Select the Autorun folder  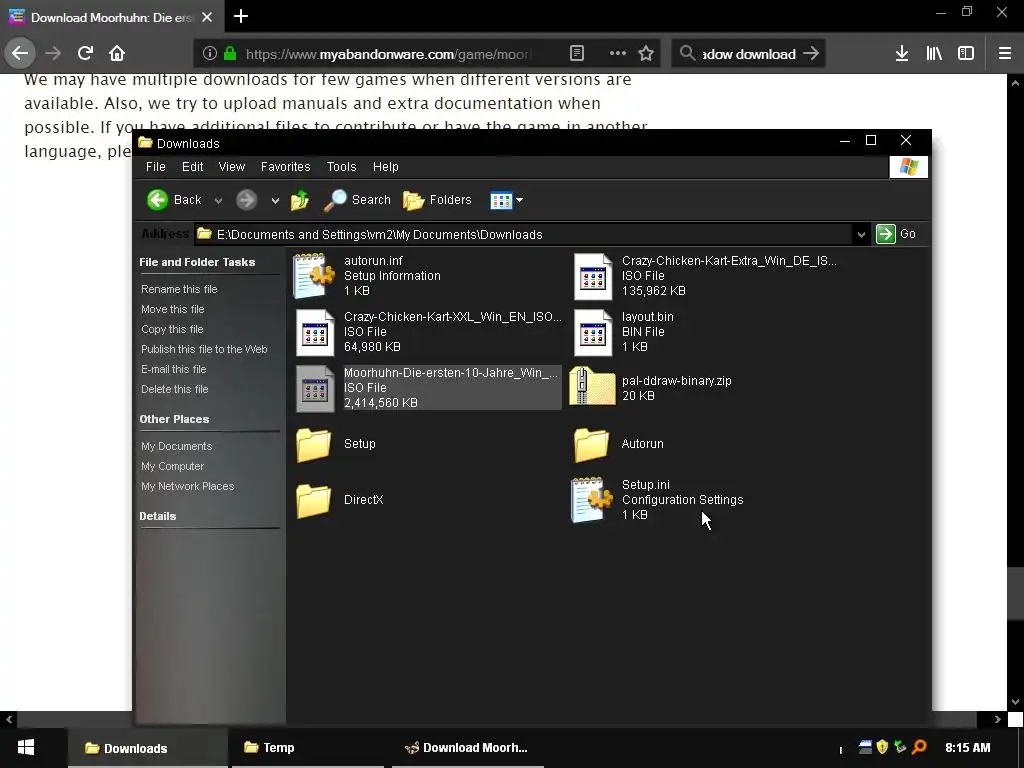coord(618,443)
